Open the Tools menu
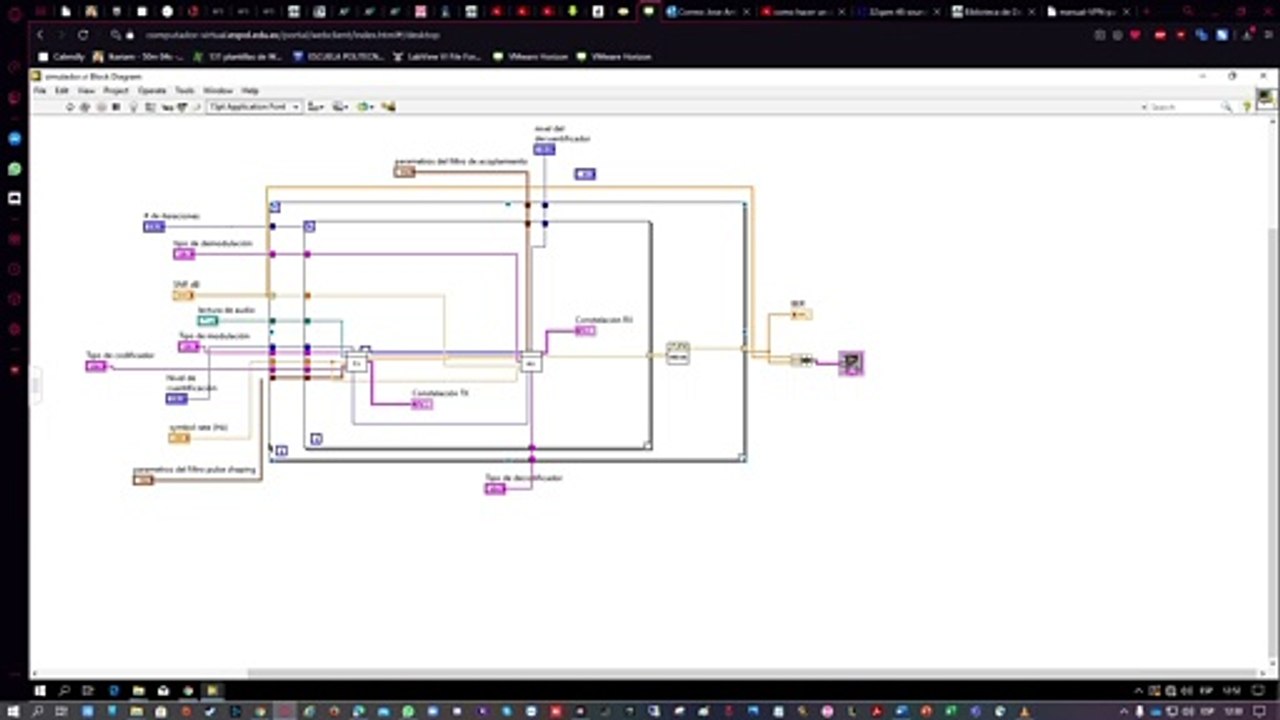This screenshot has height=720, width=1280. coord(185,91)
